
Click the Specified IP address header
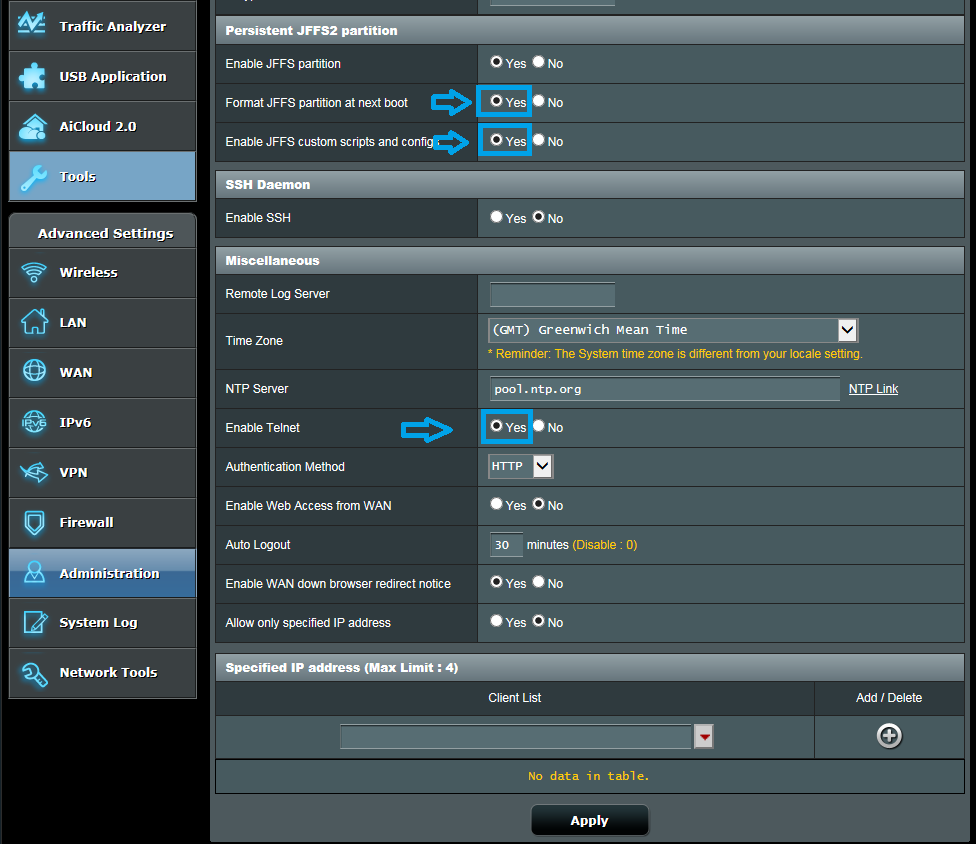[589, 667]
